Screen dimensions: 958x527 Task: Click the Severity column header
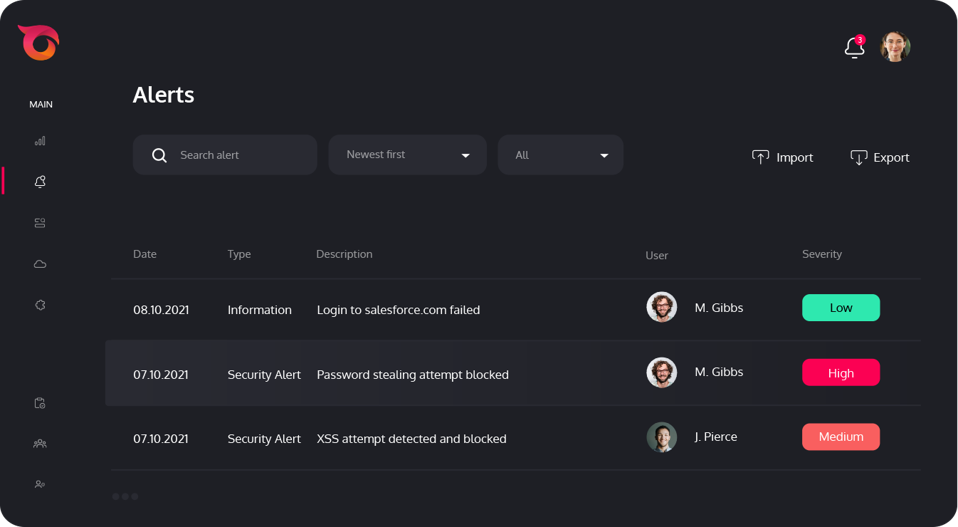point(821,254)
